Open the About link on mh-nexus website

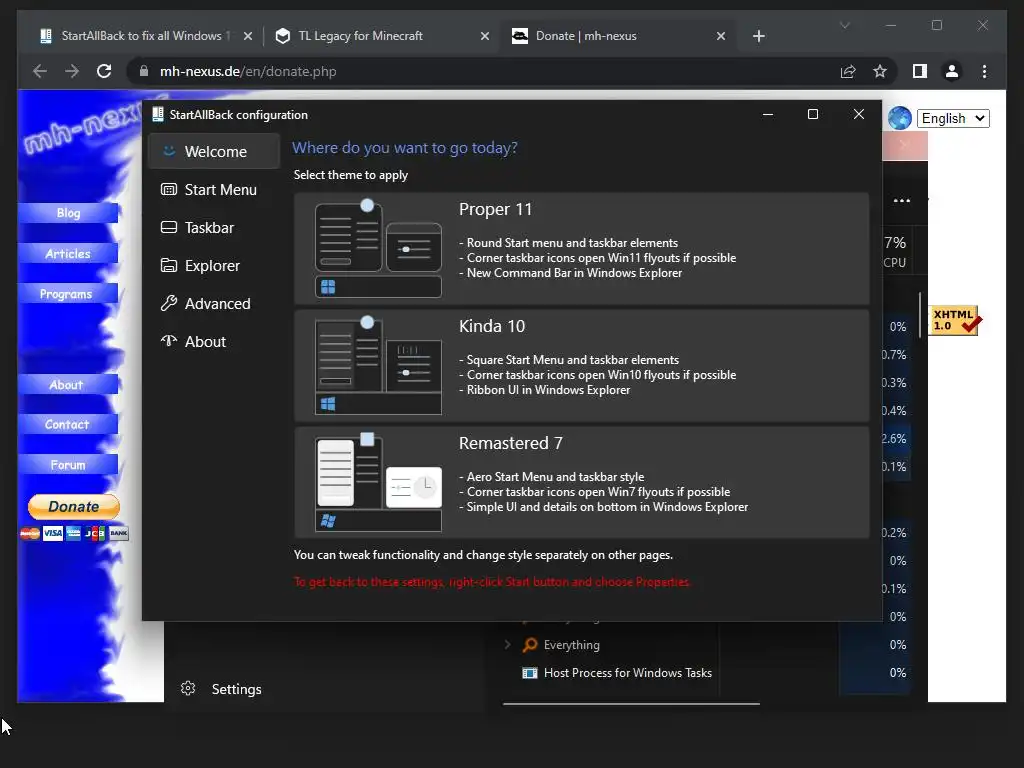click(x=69, y=385)
